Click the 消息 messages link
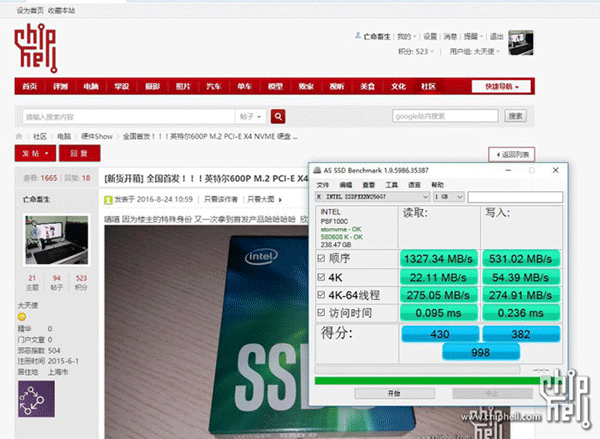Screen dimensions: 600x439 (450, 36)
